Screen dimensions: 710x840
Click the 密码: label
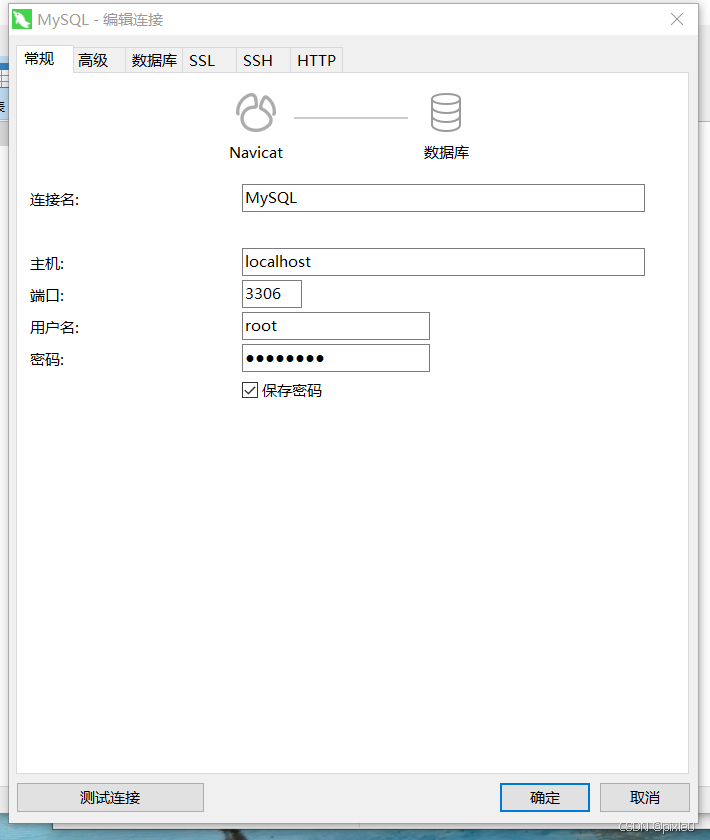pos(47,359)
